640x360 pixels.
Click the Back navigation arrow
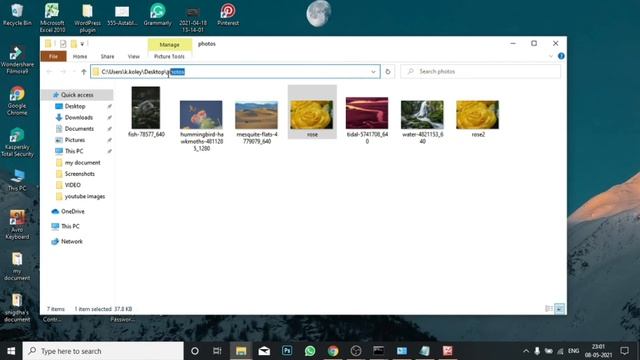[49, 72]
